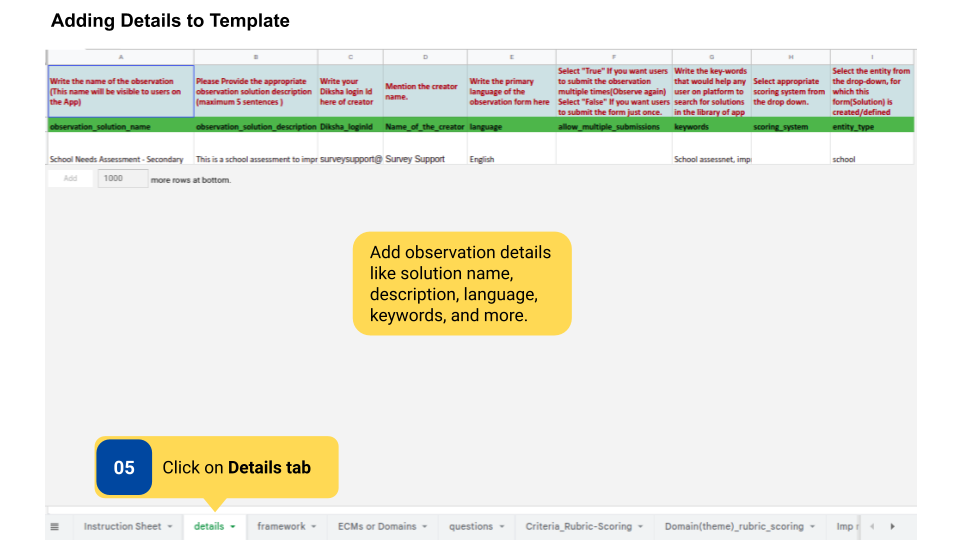Viewport: 960px width, 540px height.
Task: Select the Criteria_Rubric-Scoring sheet tab
Action: 578,526
